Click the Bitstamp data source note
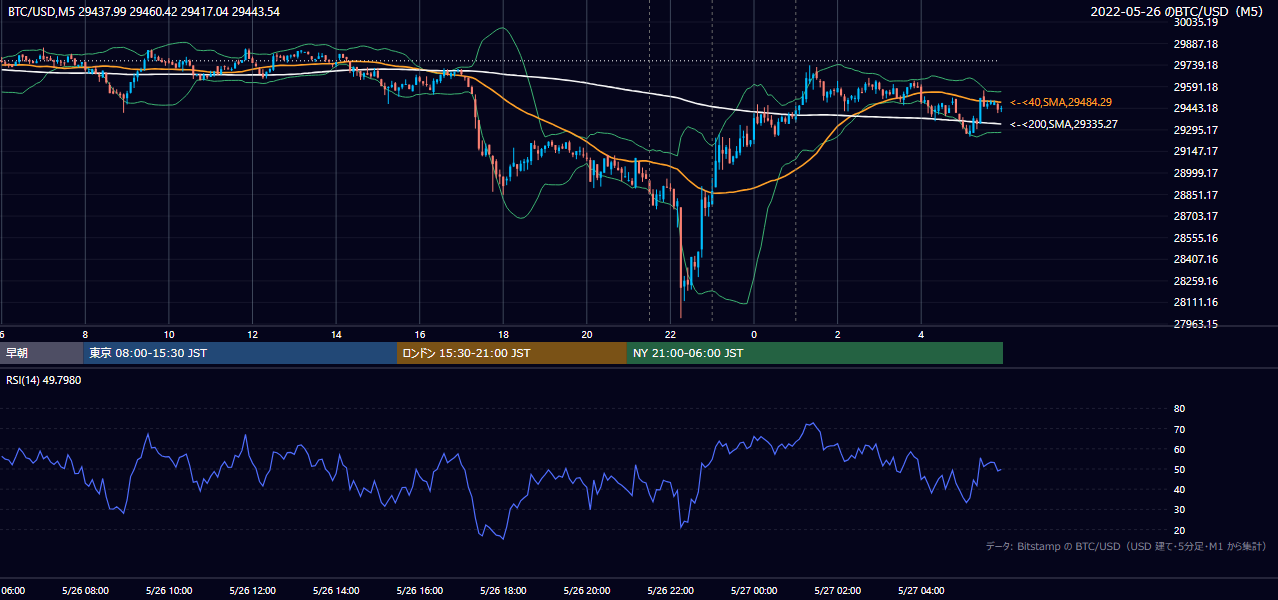Image resolution: width=1278 pixels, height=600 pixels. point(1126,547)
